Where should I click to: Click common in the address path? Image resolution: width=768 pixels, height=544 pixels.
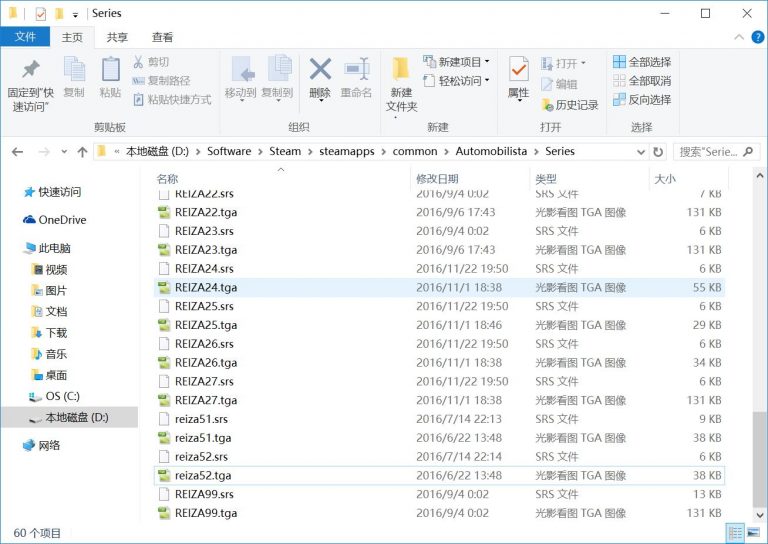[415, 151]
